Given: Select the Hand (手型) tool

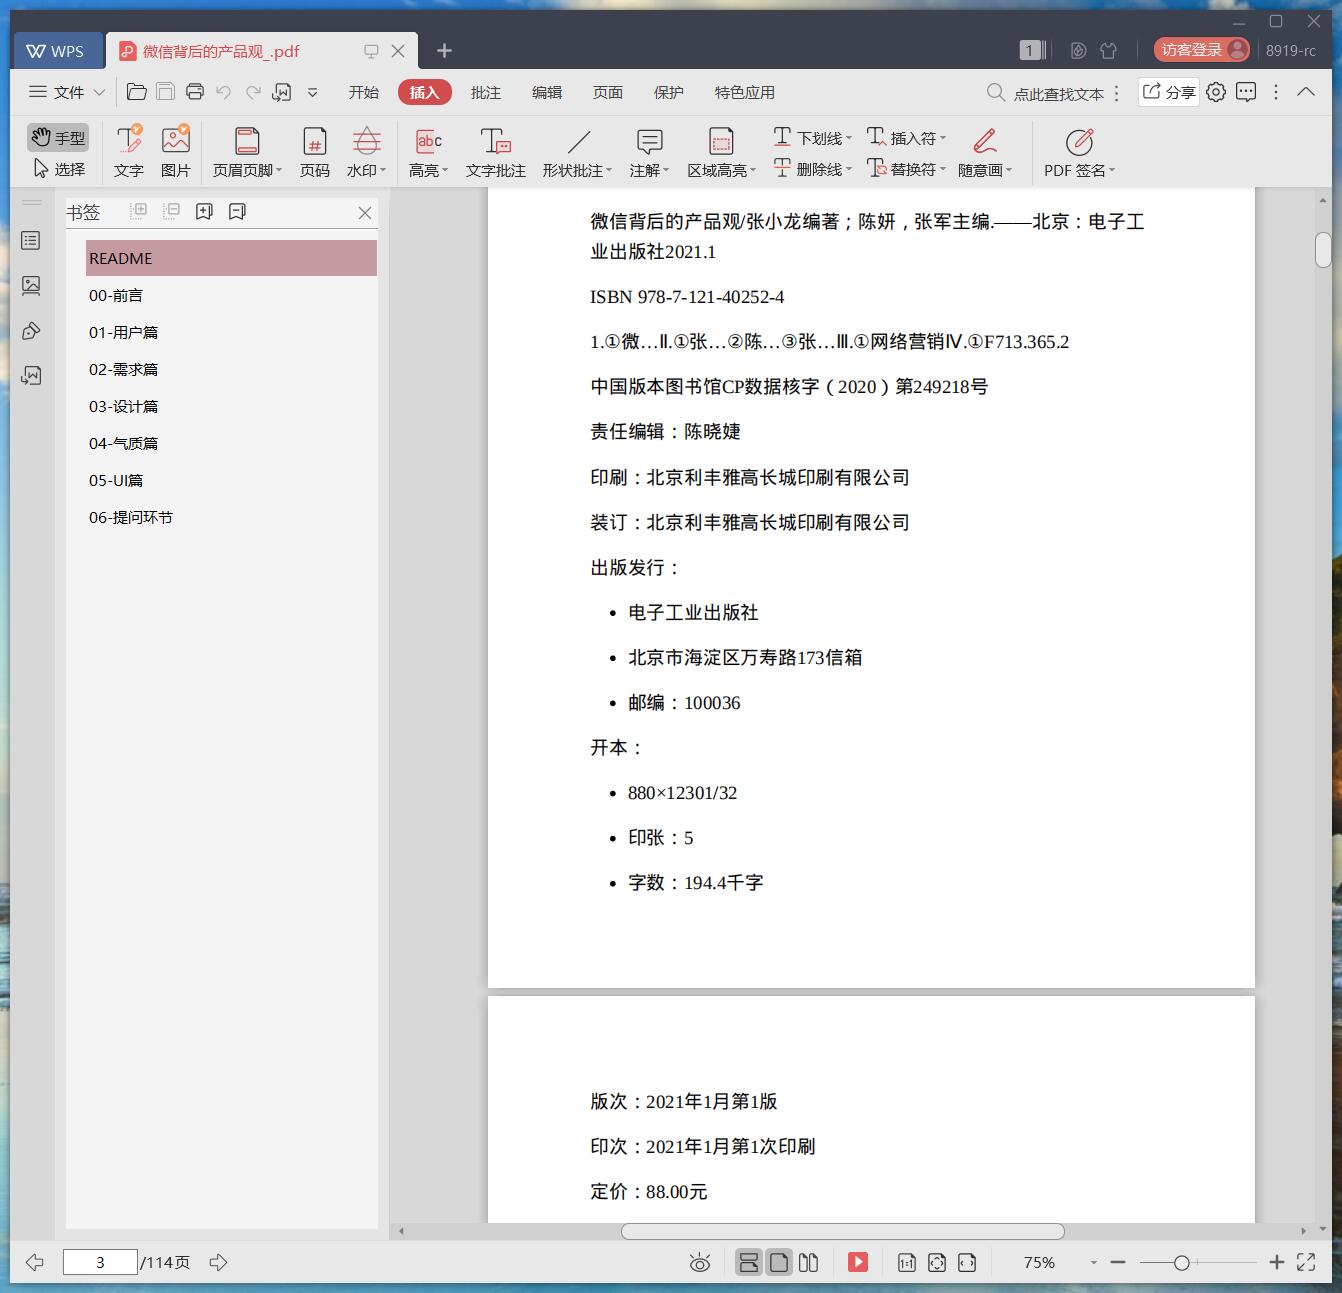Looking at the screenshot, I should pos(58,137).
